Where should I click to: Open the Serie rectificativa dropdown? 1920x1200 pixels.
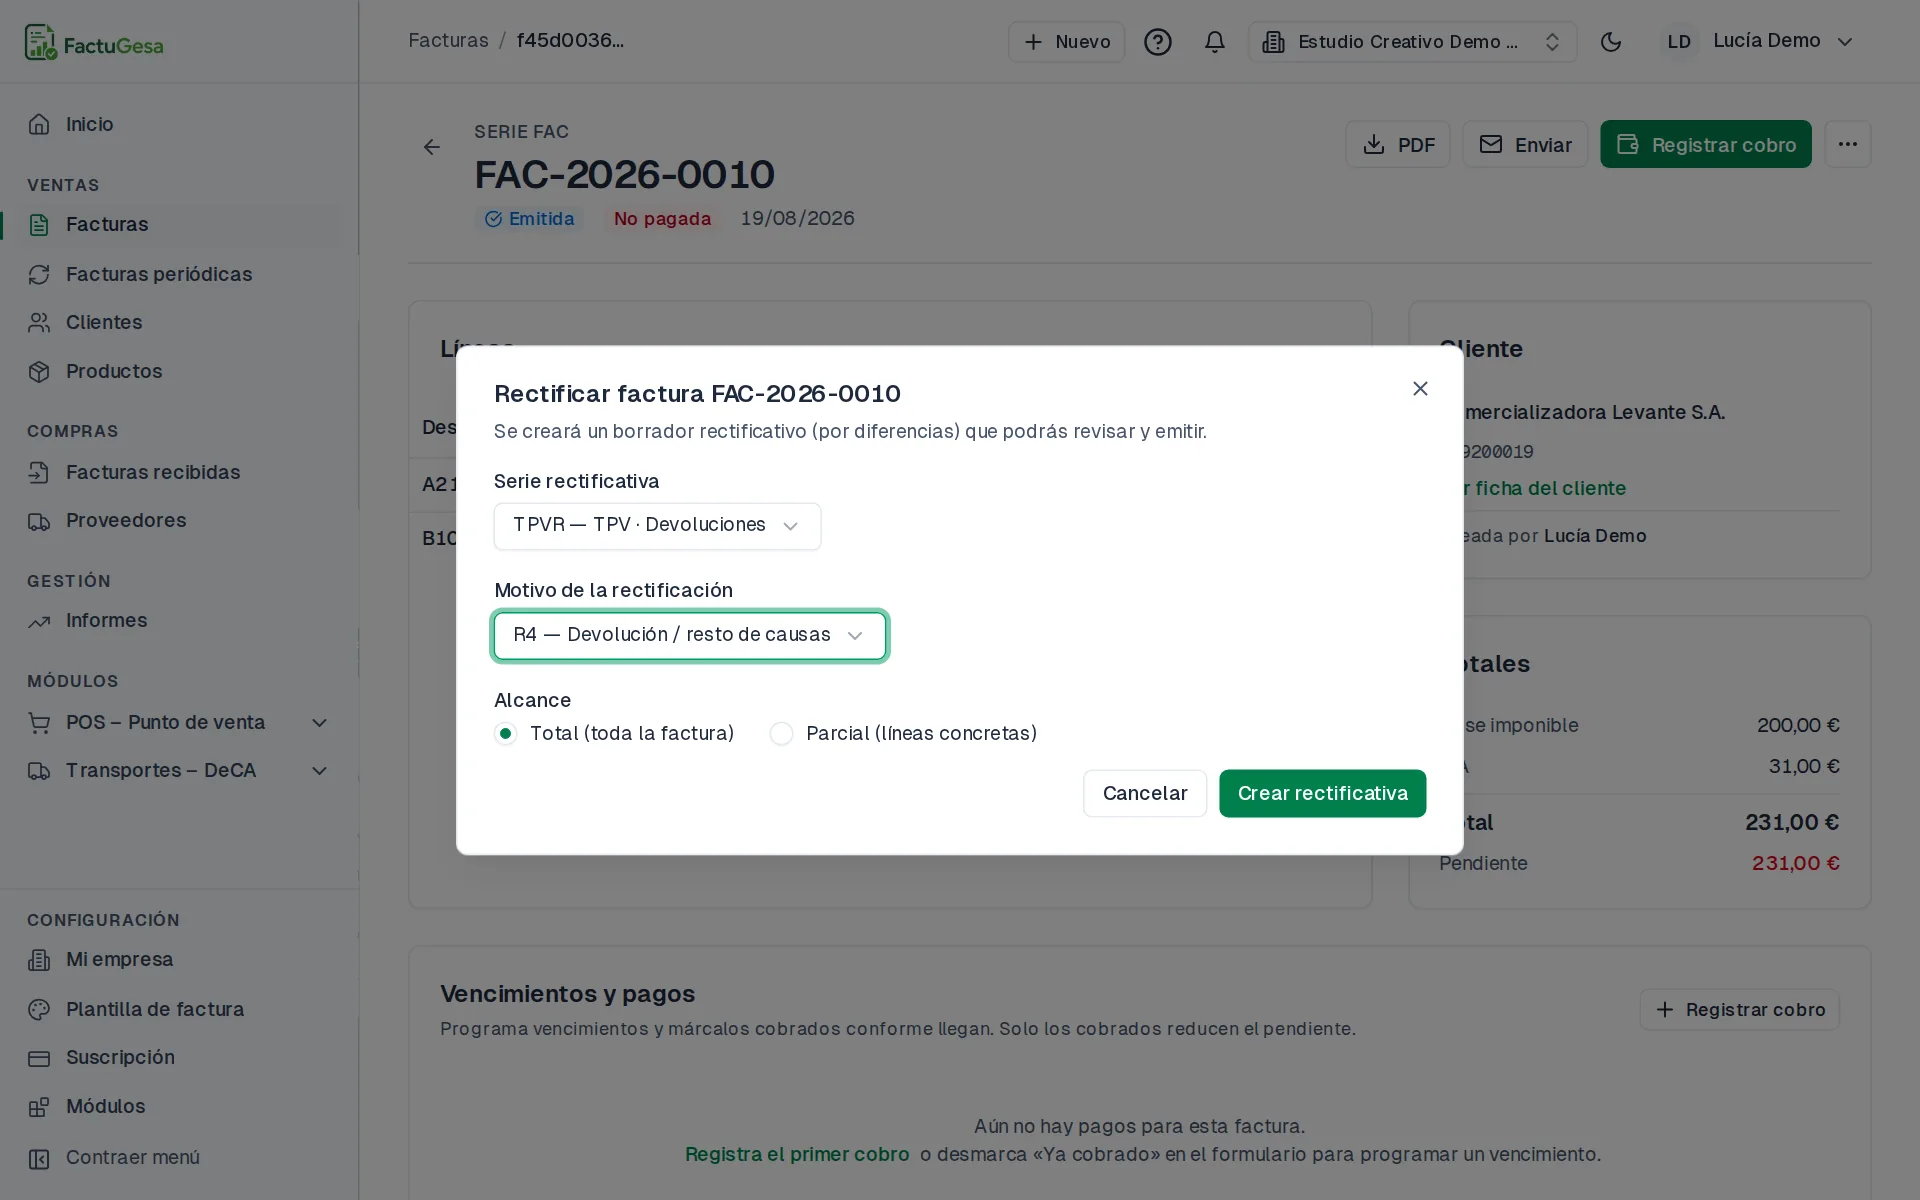click(657, 526)
